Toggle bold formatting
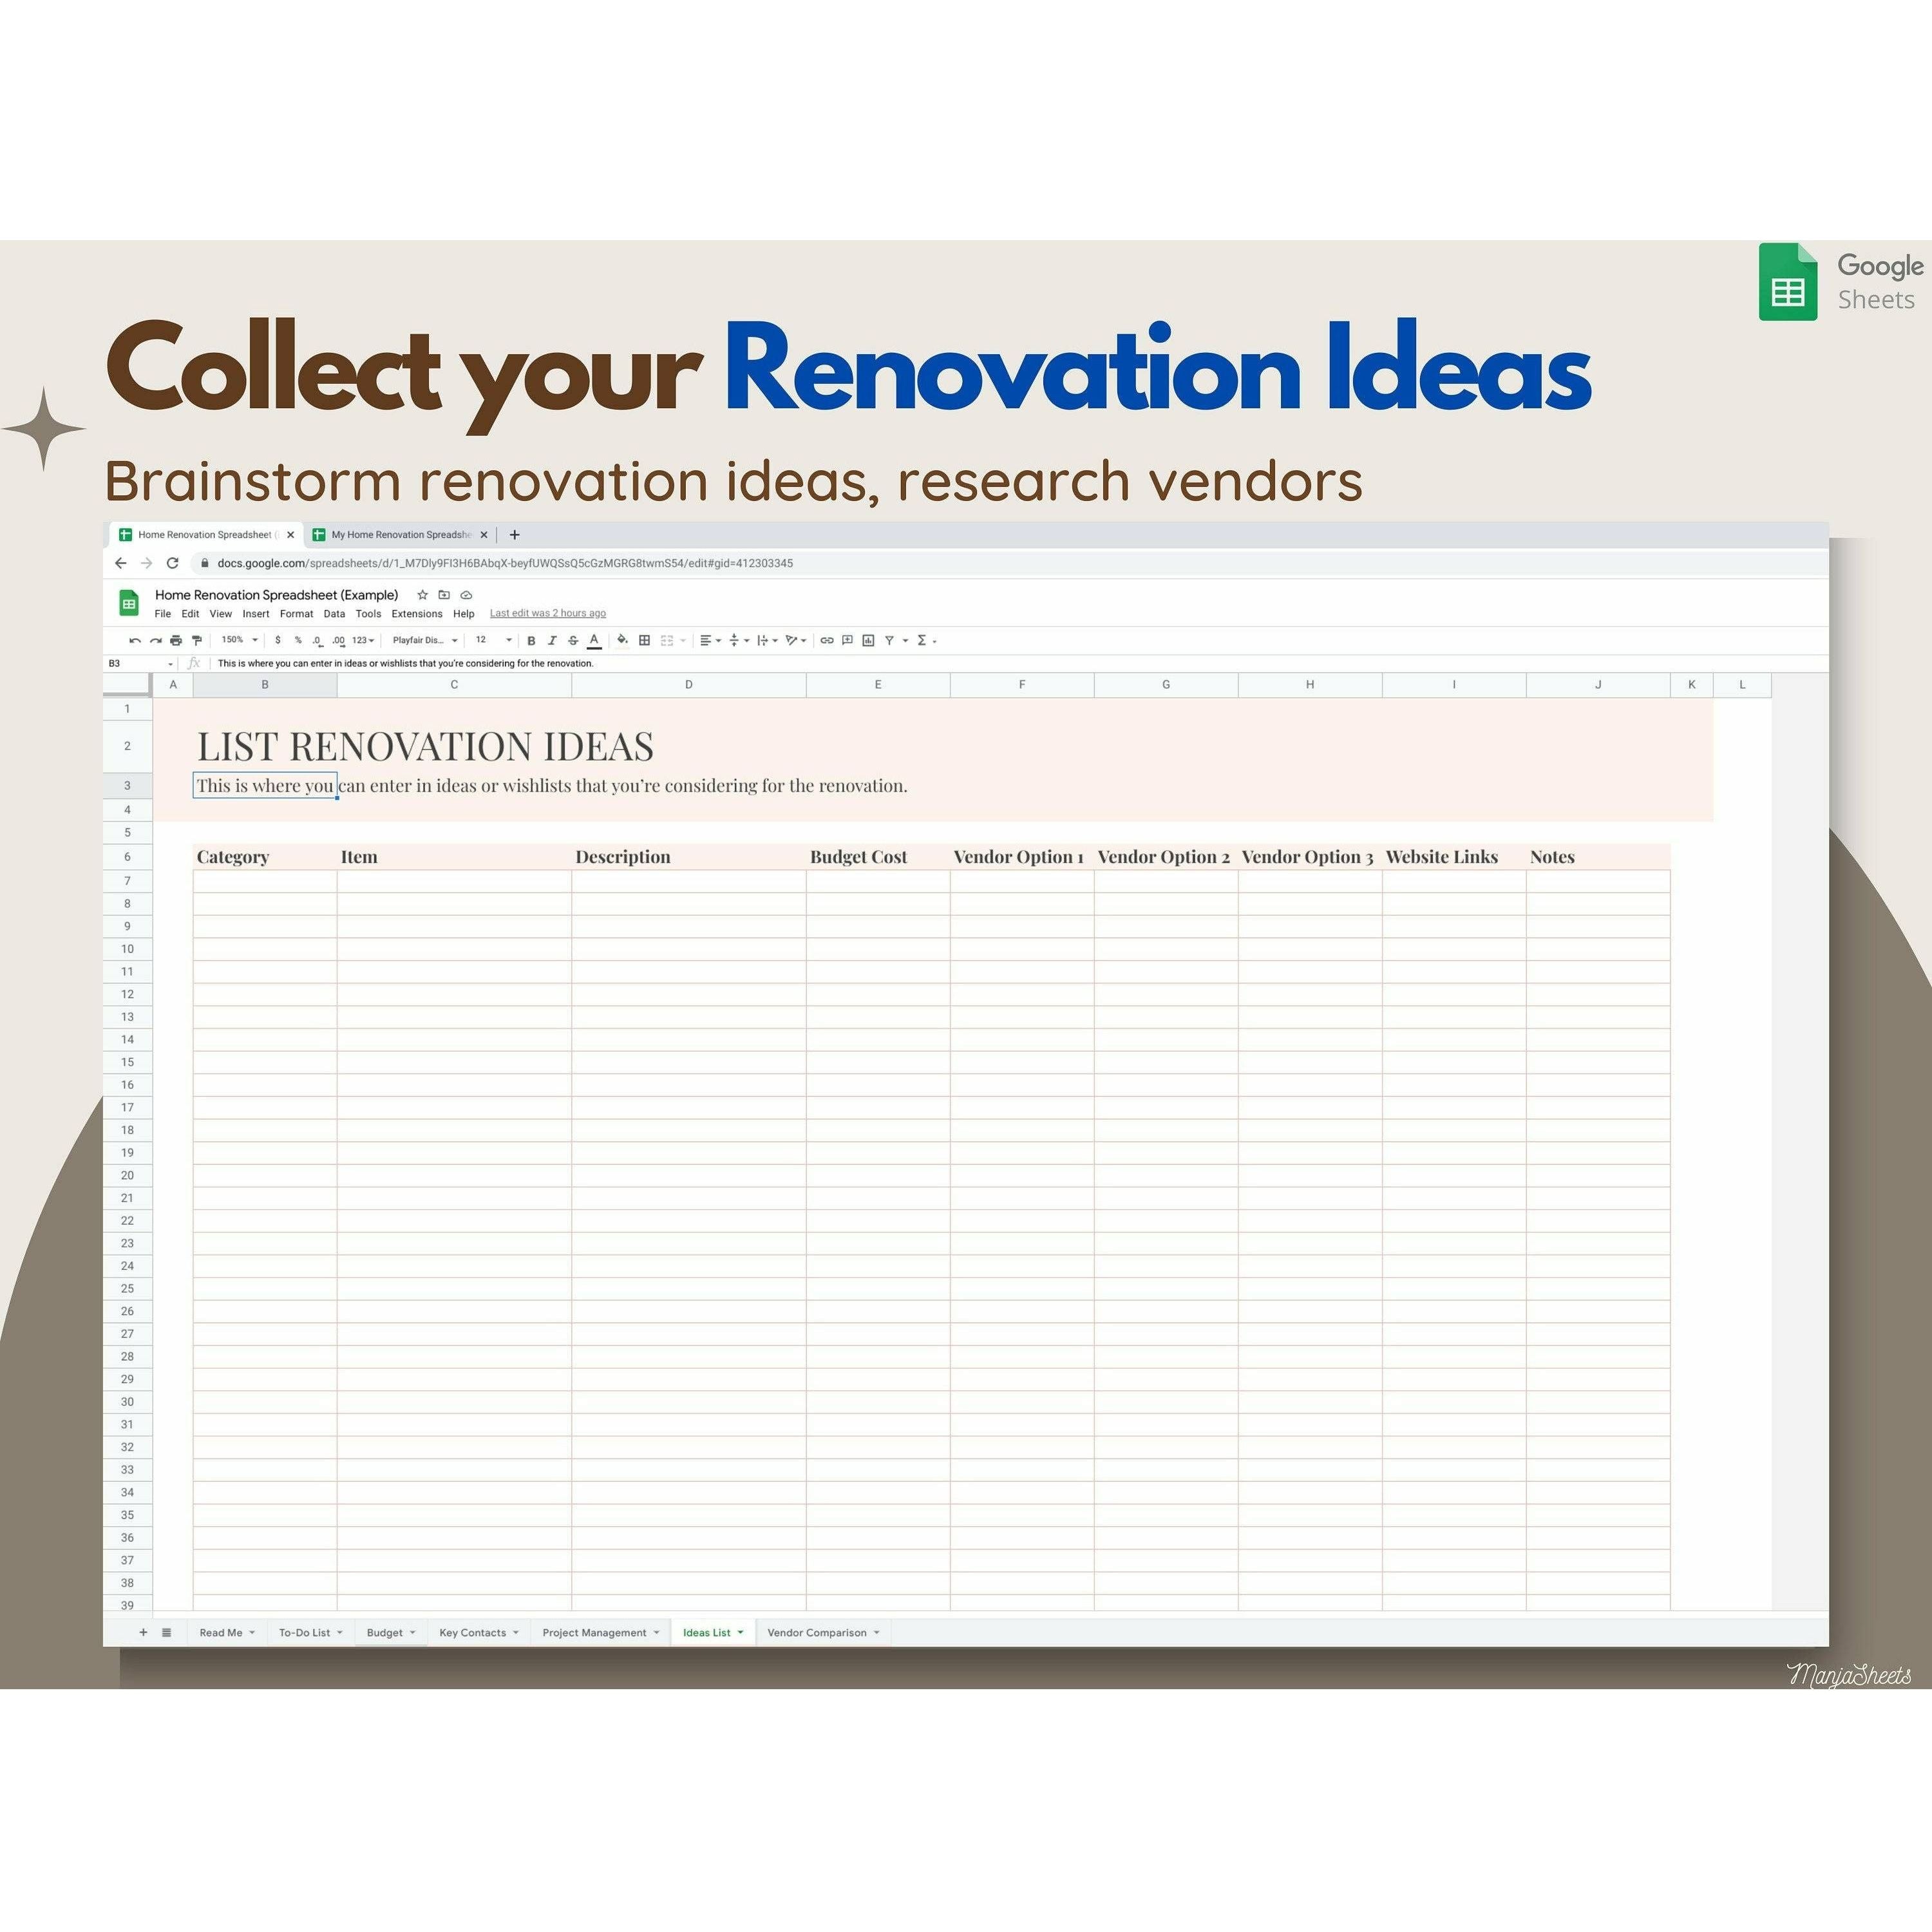The height and width of the screenshot is (1932, 1932). (x=531, y=640)
